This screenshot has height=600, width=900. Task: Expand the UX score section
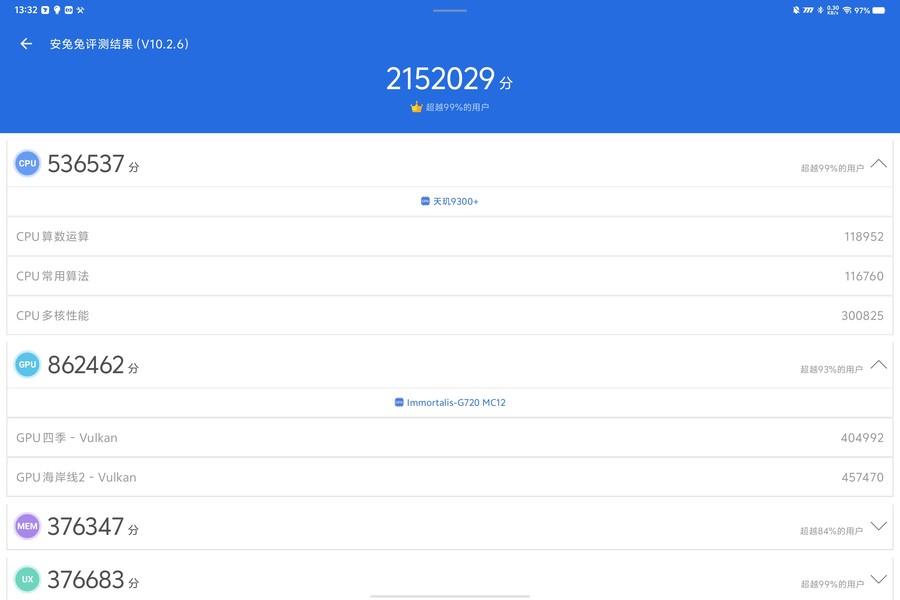pos(878,579)
